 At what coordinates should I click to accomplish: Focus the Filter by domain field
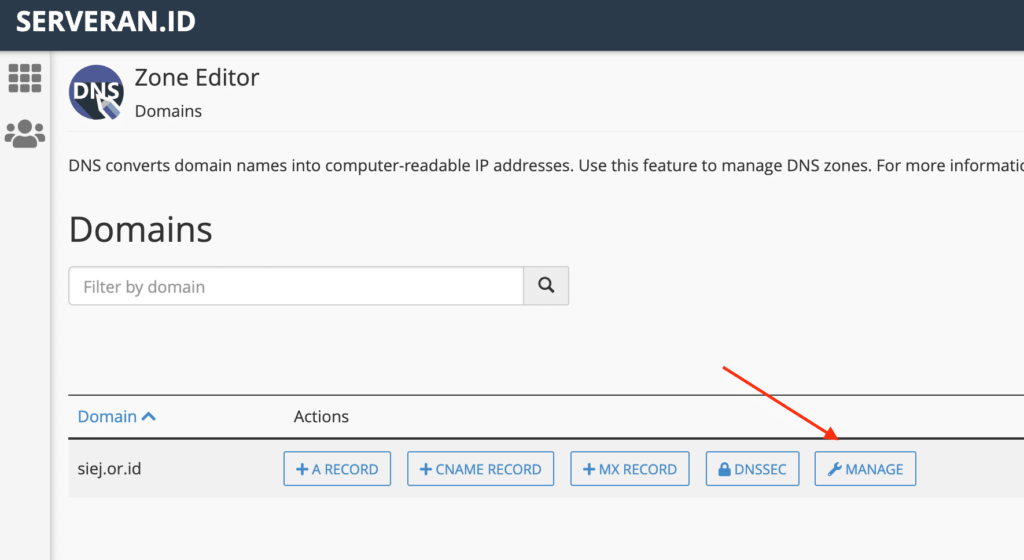point(296,285)
